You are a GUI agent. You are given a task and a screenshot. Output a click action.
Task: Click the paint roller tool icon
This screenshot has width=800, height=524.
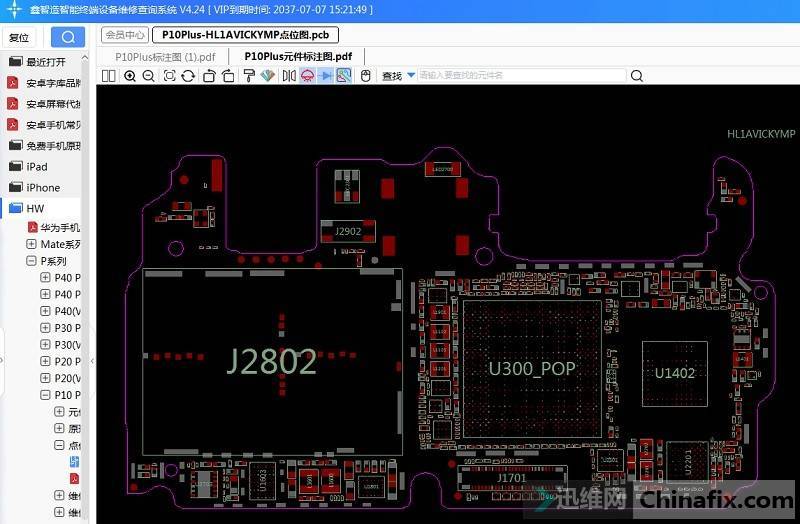pyautogui.click(x=247, y=76)
